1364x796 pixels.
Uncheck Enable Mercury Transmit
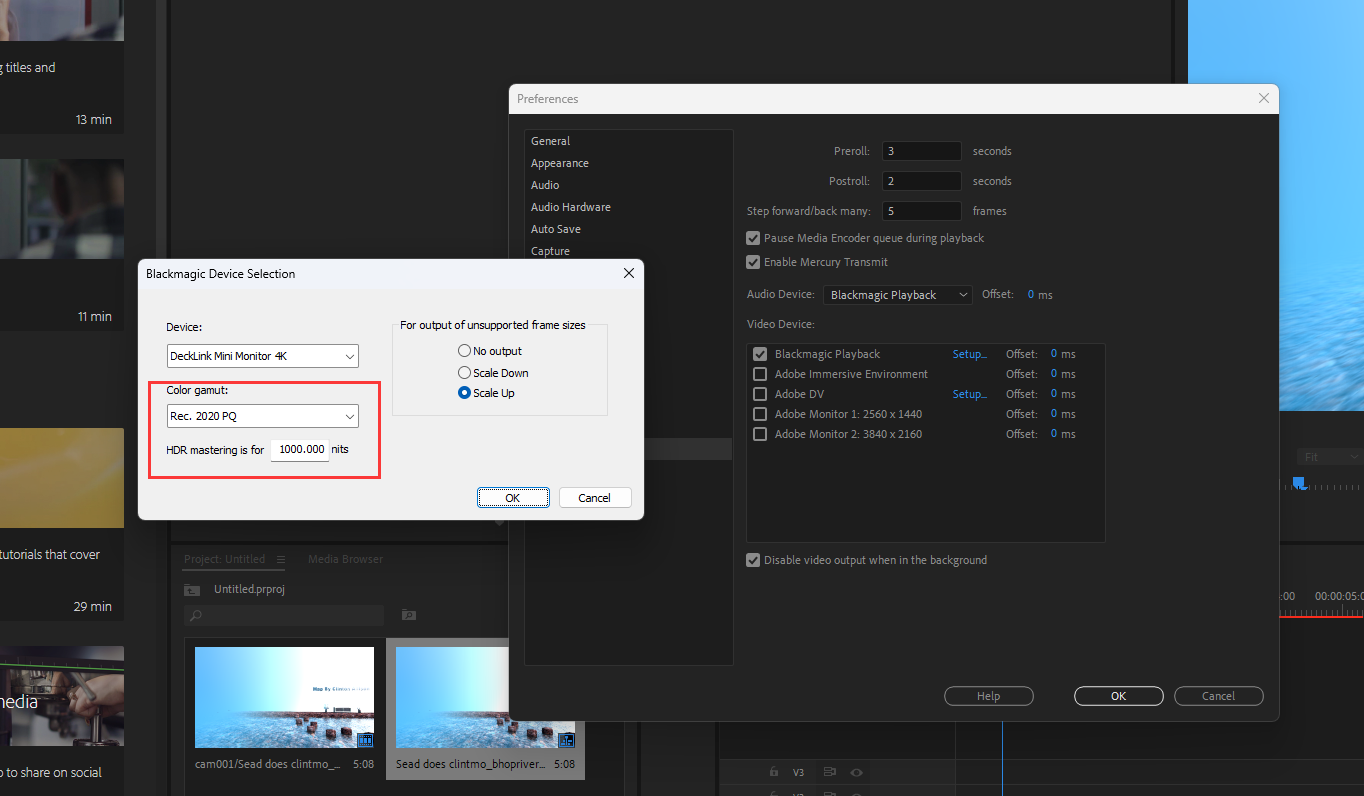[x=753, y=262]
